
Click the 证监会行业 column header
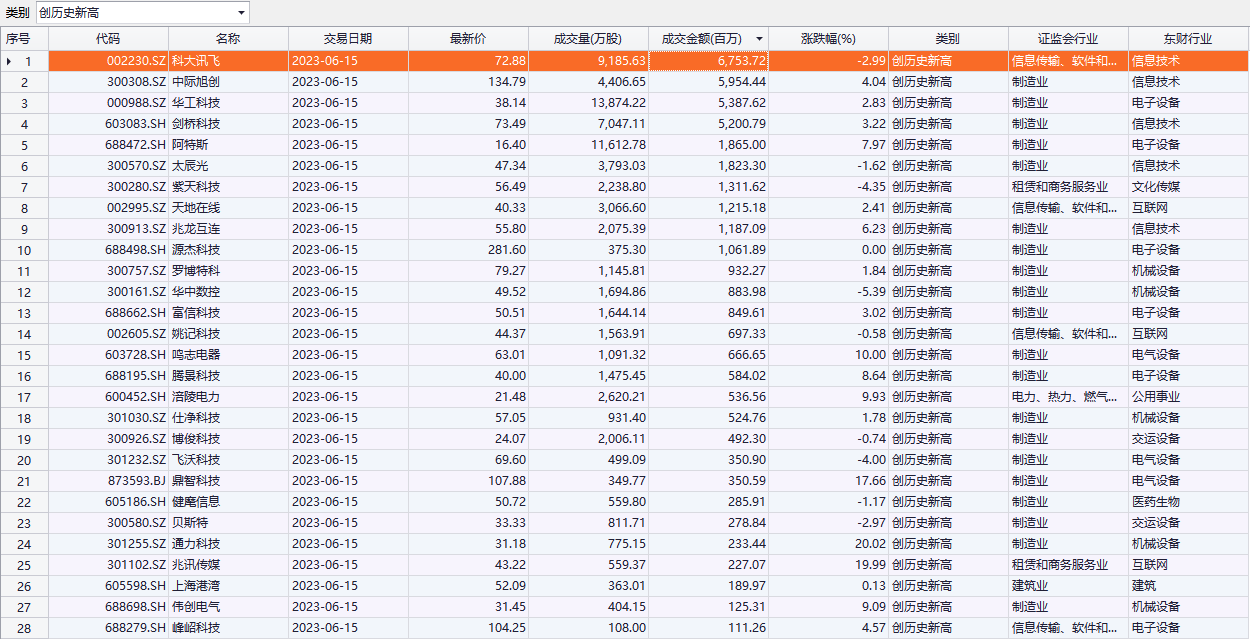1068,39
